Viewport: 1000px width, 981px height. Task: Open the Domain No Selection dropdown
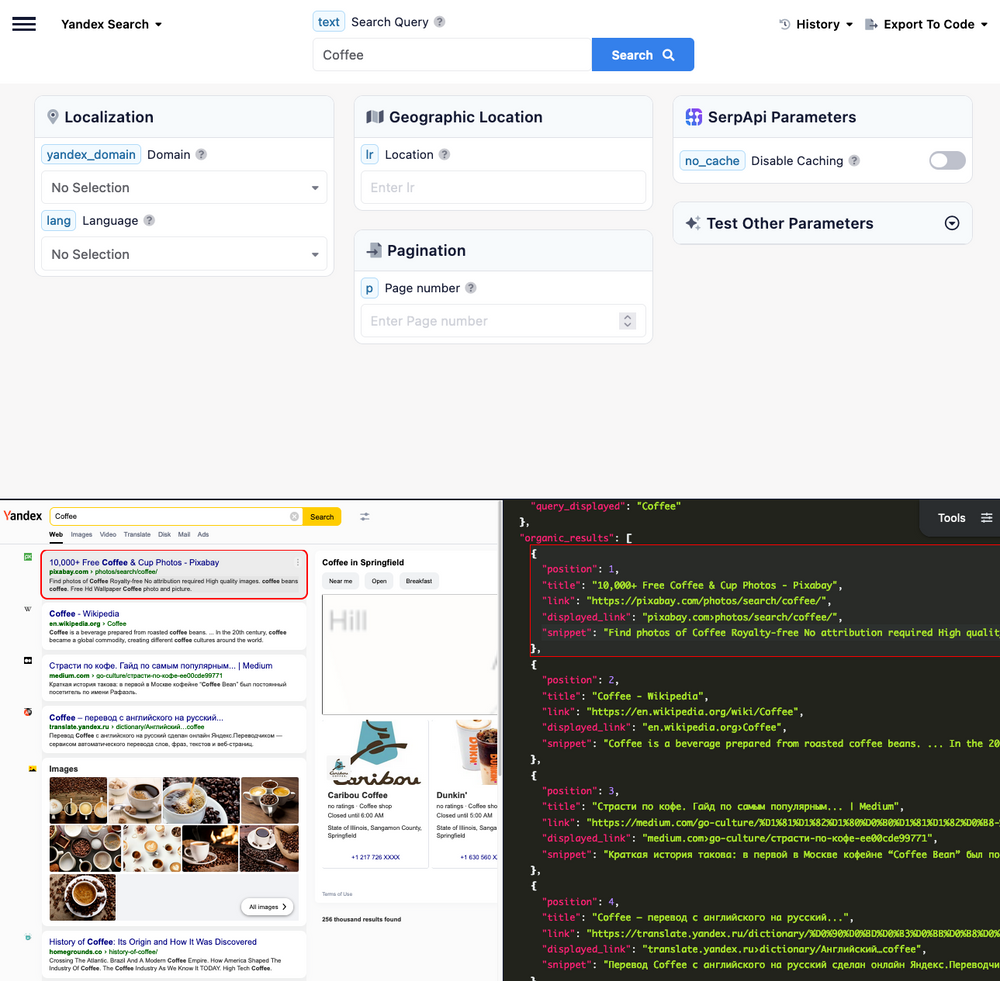pos(184,187)
